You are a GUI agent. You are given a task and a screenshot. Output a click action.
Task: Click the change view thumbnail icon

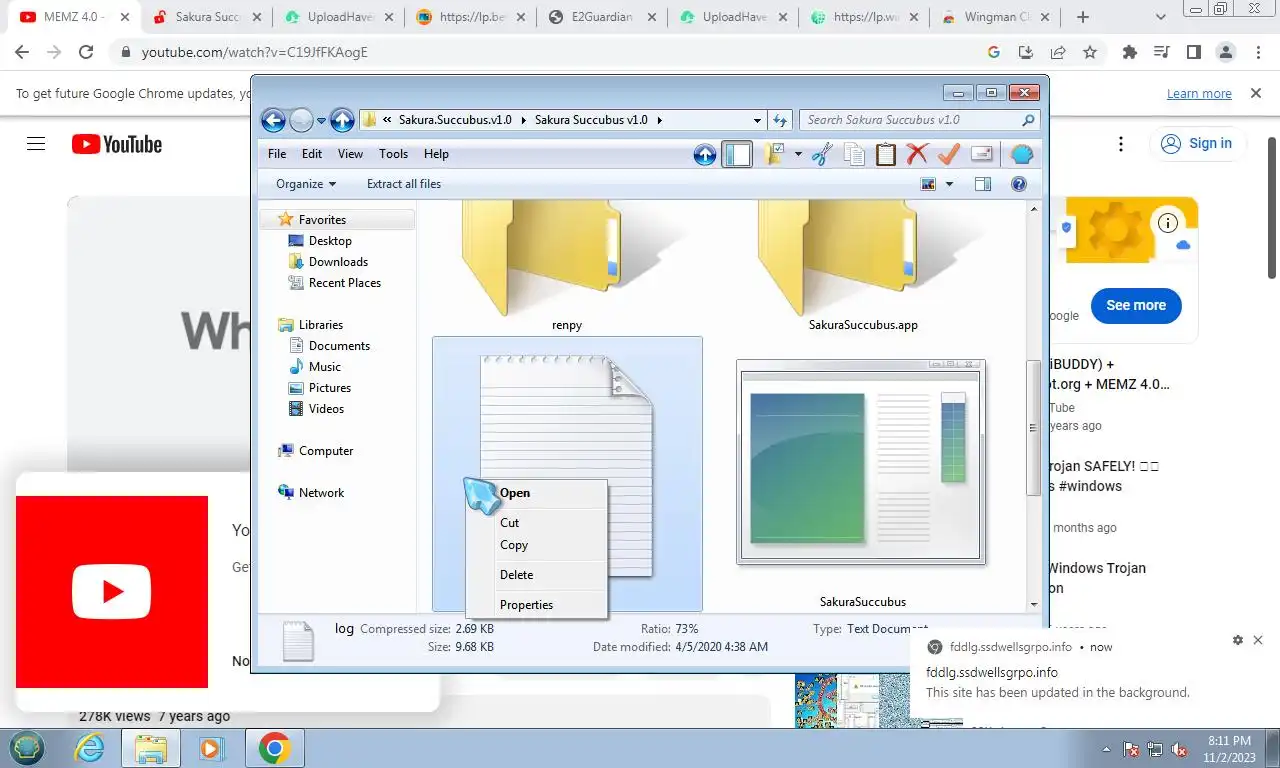(x=928, y=184)
